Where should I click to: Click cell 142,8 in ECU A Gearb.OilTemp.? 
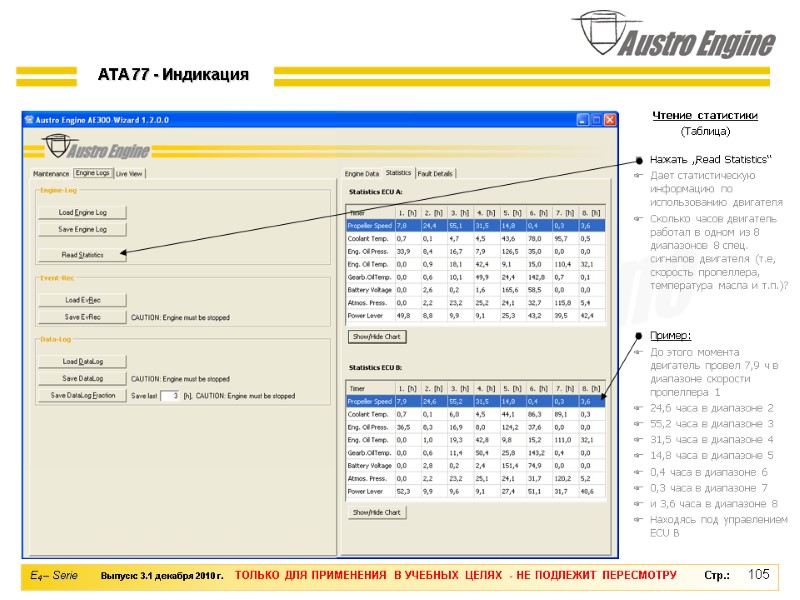pyautogui.click(x=539, y=277)
